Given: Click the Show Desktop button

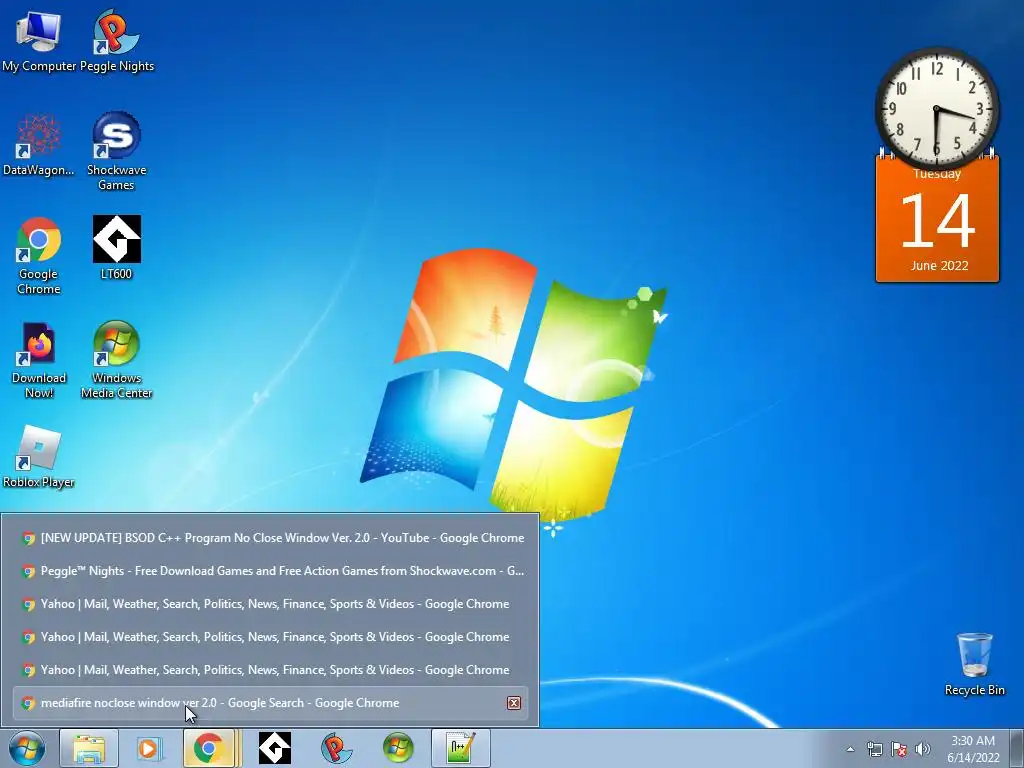Looking at the screenshot, I should [1018, 748].
